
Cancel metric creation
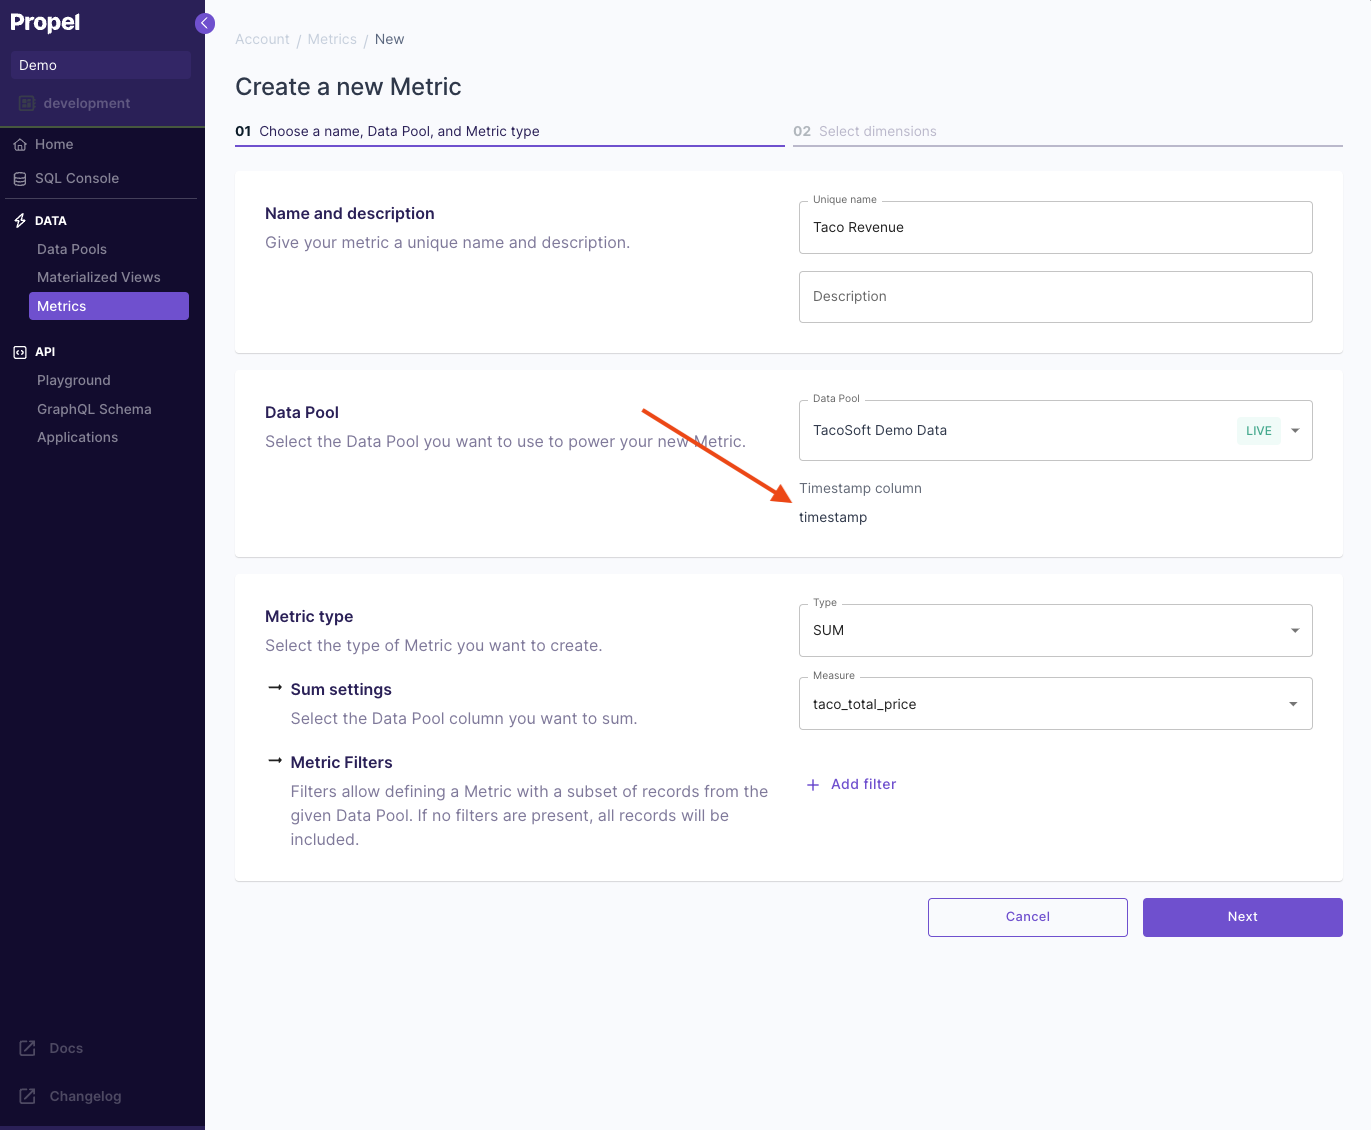[x=1027, y=917]
